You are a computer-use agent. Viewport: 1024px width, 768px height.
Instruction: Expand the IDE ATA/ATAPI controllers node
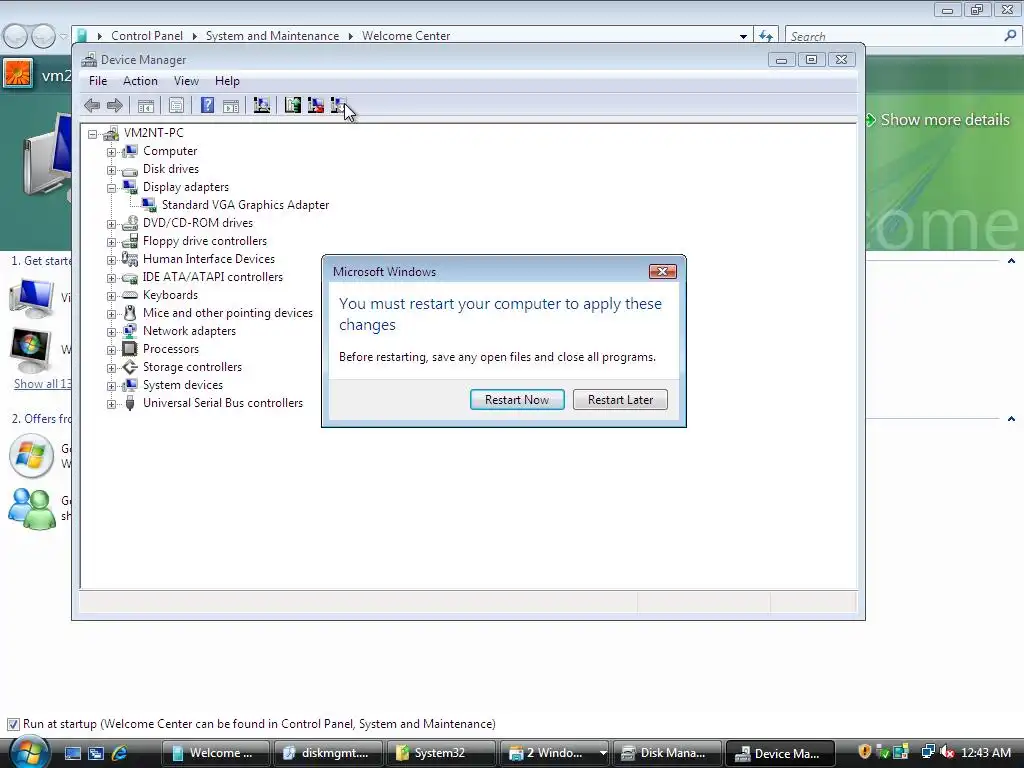pos(112,278)
